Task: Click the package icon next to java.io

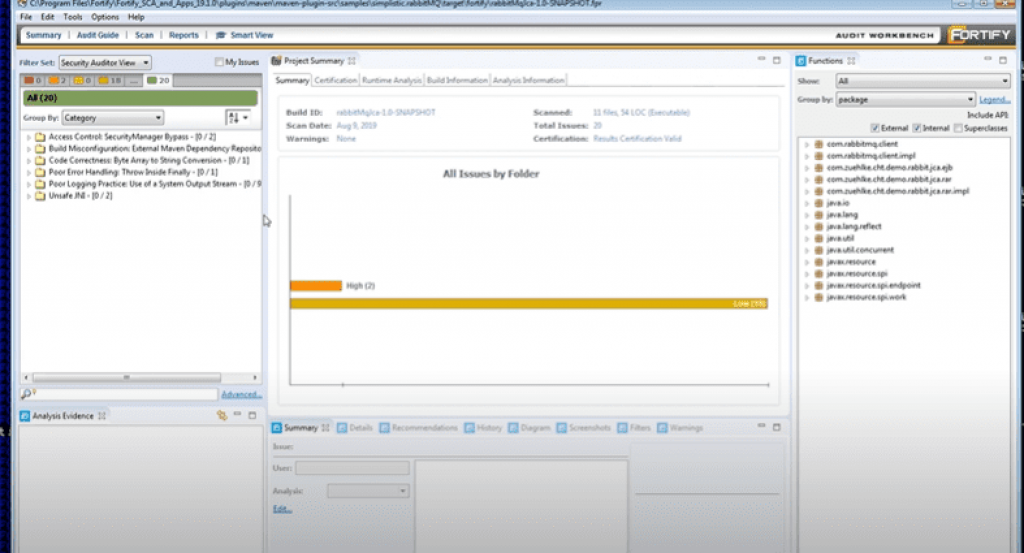Action: [x=819, y=203]
